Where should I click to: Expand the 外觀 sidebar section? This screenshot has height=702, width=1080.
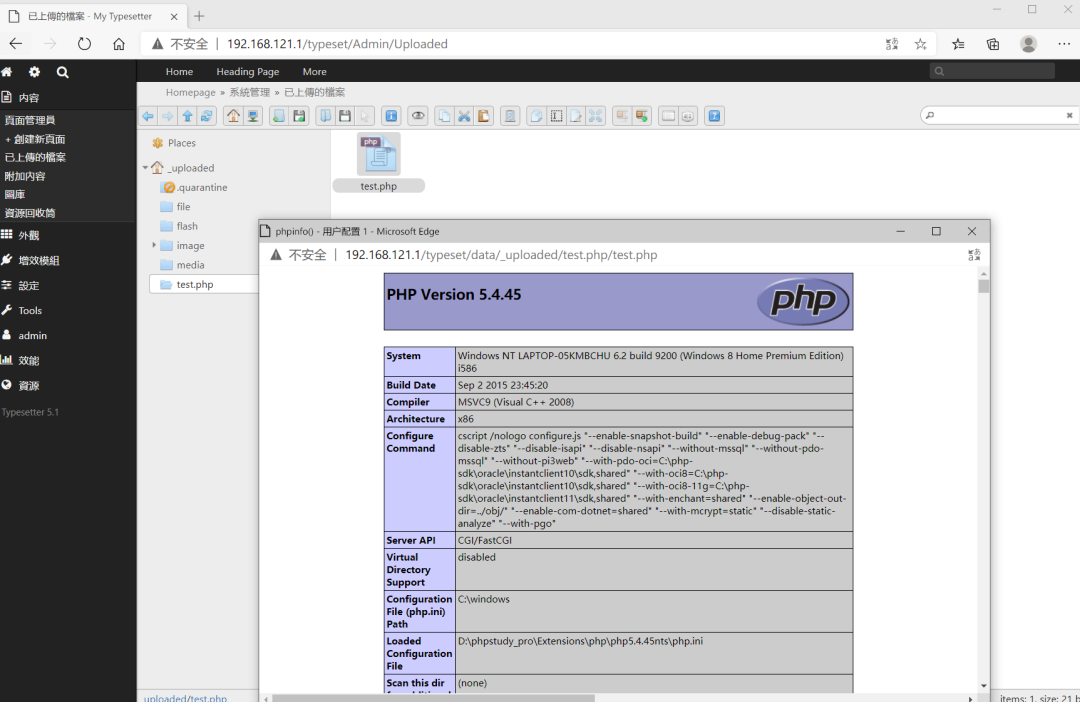pyautogui.click(x=68, y=236)
